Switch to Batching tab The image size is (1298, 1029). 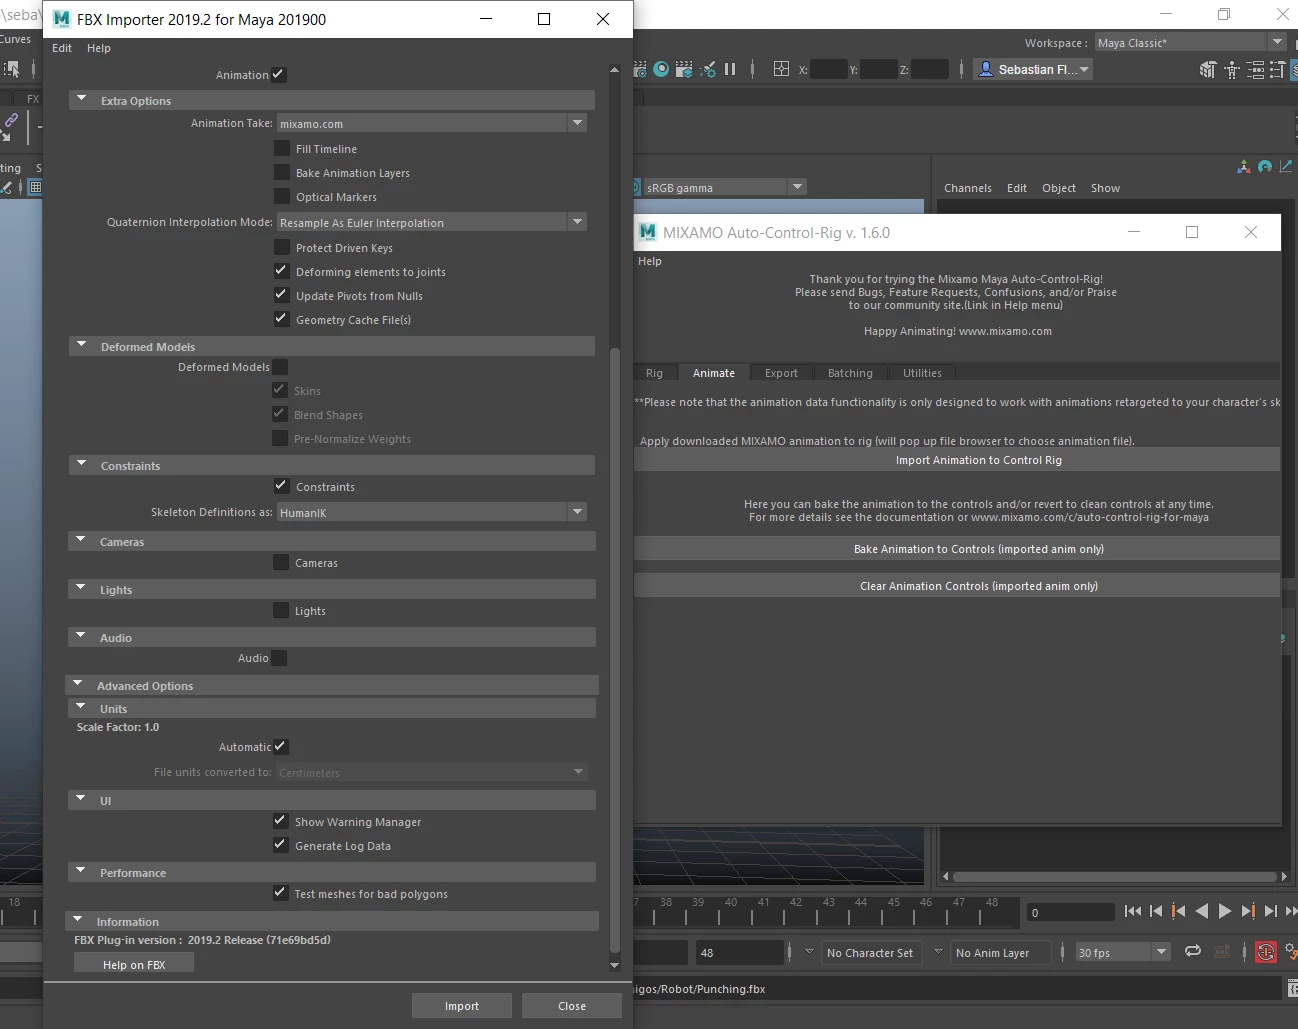coord(850,373)
